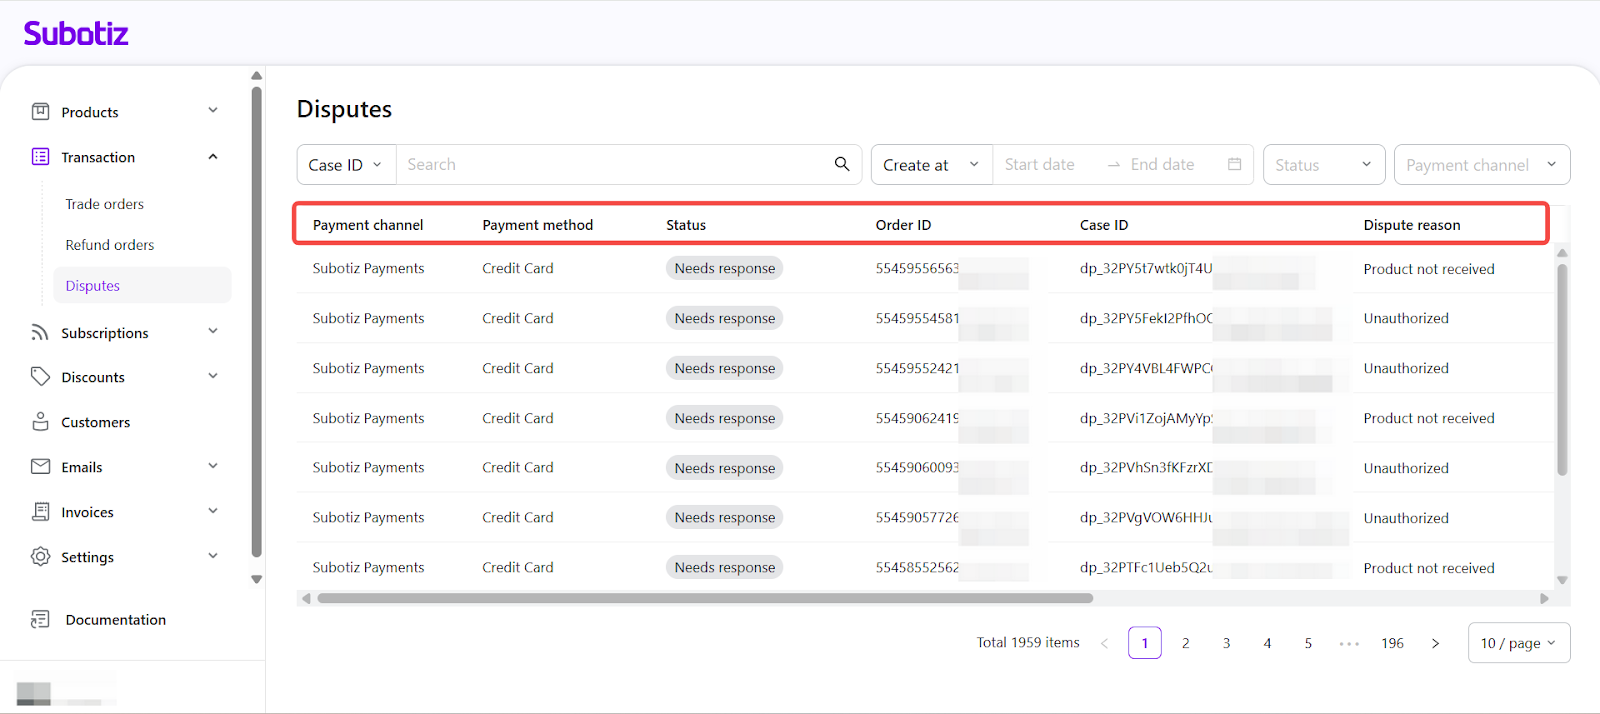
Task: Open Refund orders in sidebar
Action: coord(110,245)
